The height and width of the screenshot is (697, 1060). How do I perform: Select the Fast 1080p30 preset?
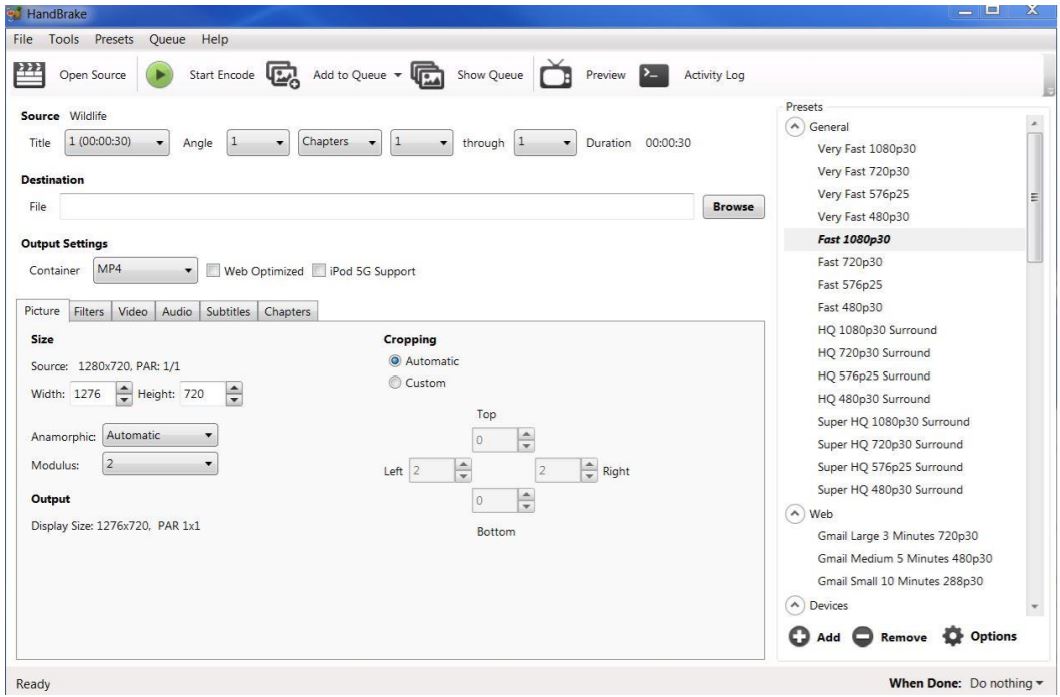(x=854, y=239)
